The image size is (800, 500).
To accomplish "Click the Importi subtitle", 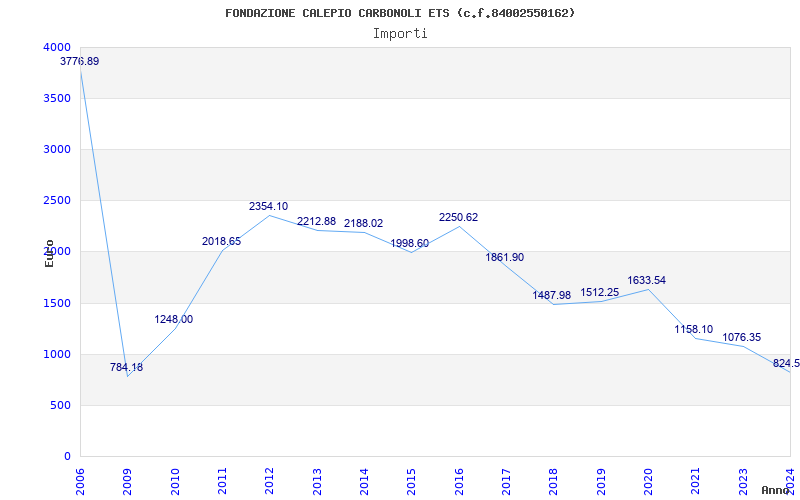I will click(x=400, y=34).
